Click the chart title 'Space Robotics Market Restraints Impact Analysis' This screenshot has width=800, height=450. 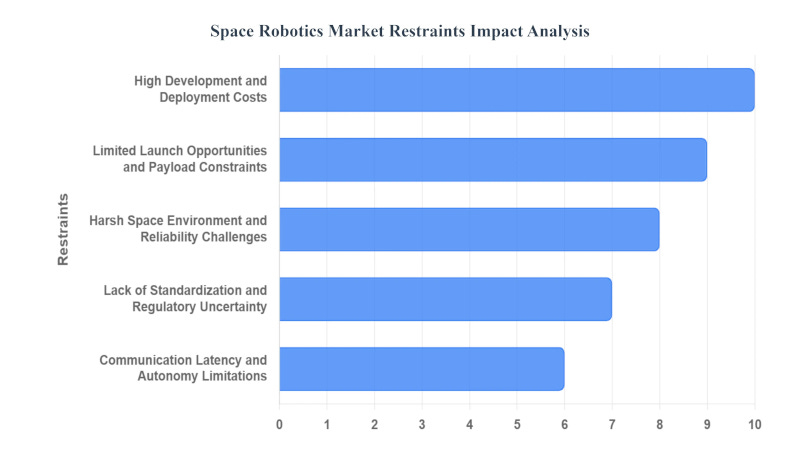click(399, 31)
